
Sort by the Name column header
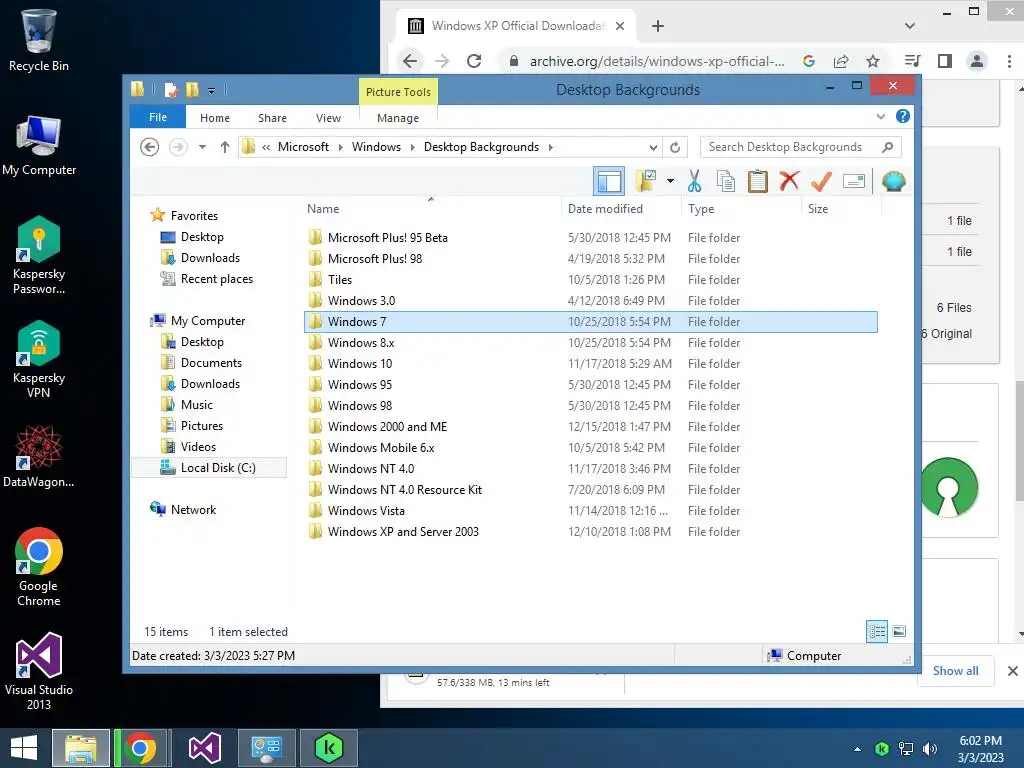[323, 209]
